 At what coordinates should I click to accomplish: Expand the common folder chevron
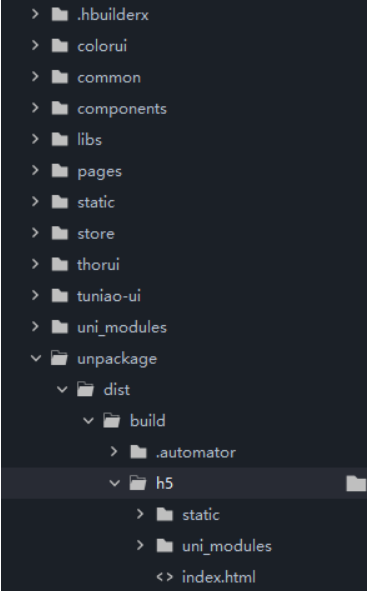35,77
